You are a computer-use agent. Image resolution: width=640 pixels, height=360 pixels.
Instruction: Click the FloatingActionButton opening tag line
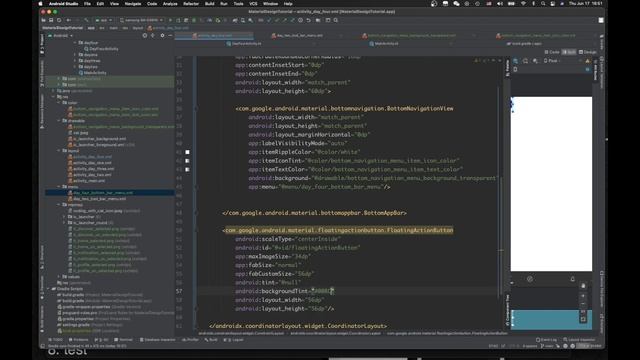pos(338,230)
